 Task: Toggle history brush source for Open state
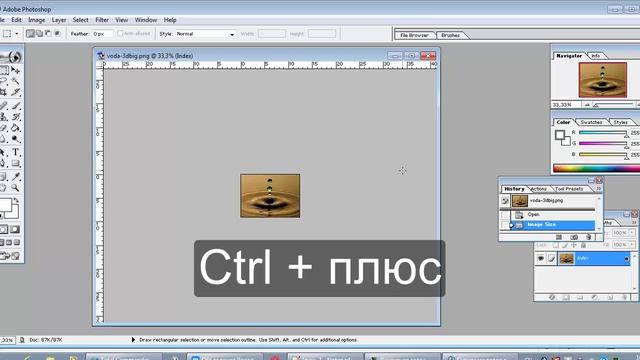click(x=505, y=215)
